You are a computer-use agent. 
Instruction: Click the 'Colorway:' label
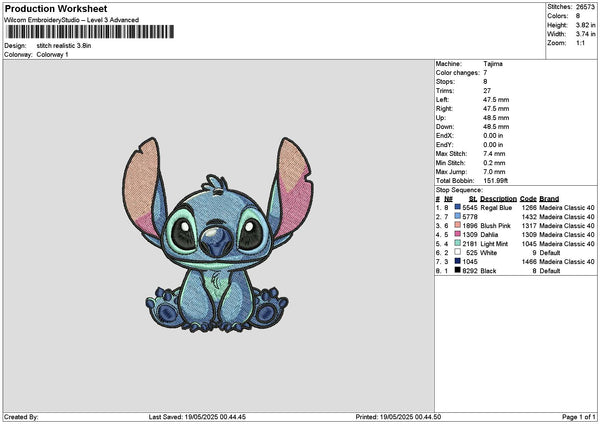point(18,55)
